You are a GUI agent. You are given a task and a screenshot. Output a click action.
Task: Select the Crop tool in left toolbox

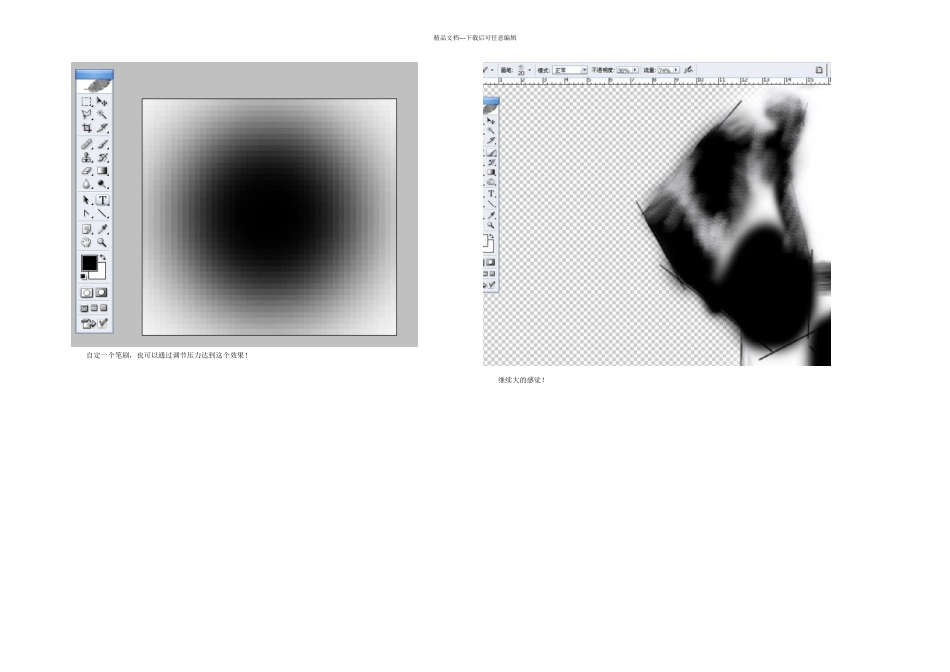pyautogui.click(x=87, y=128)
